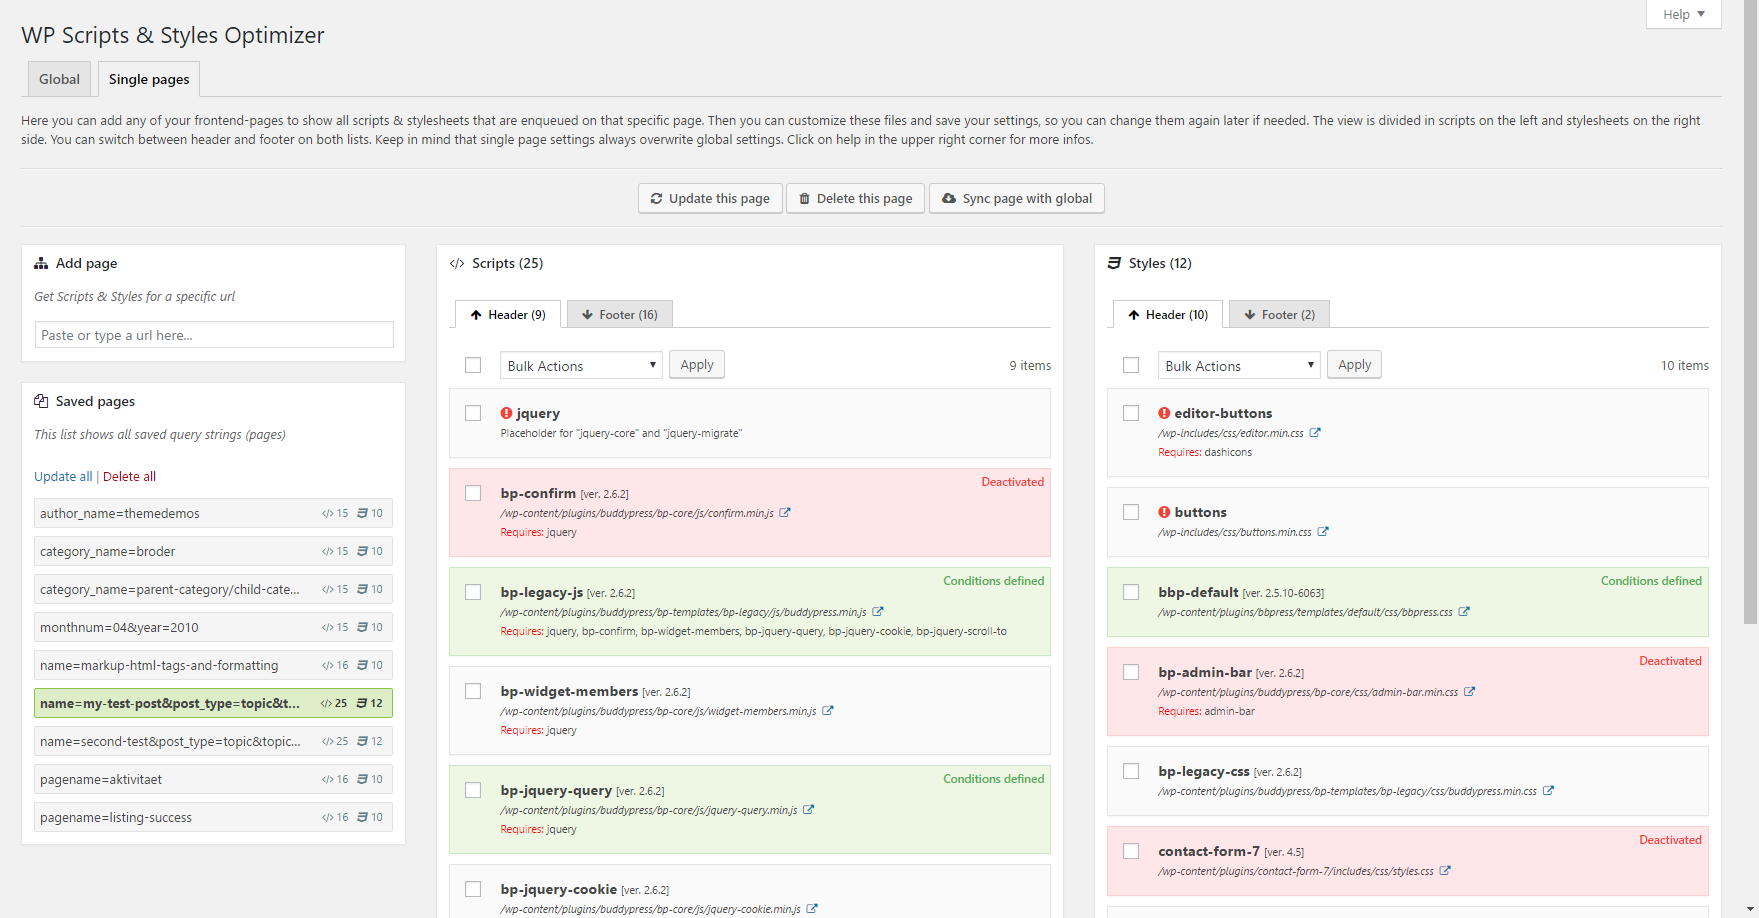Select highlighted saved page name=my-test-post

[x=213, y=703]
